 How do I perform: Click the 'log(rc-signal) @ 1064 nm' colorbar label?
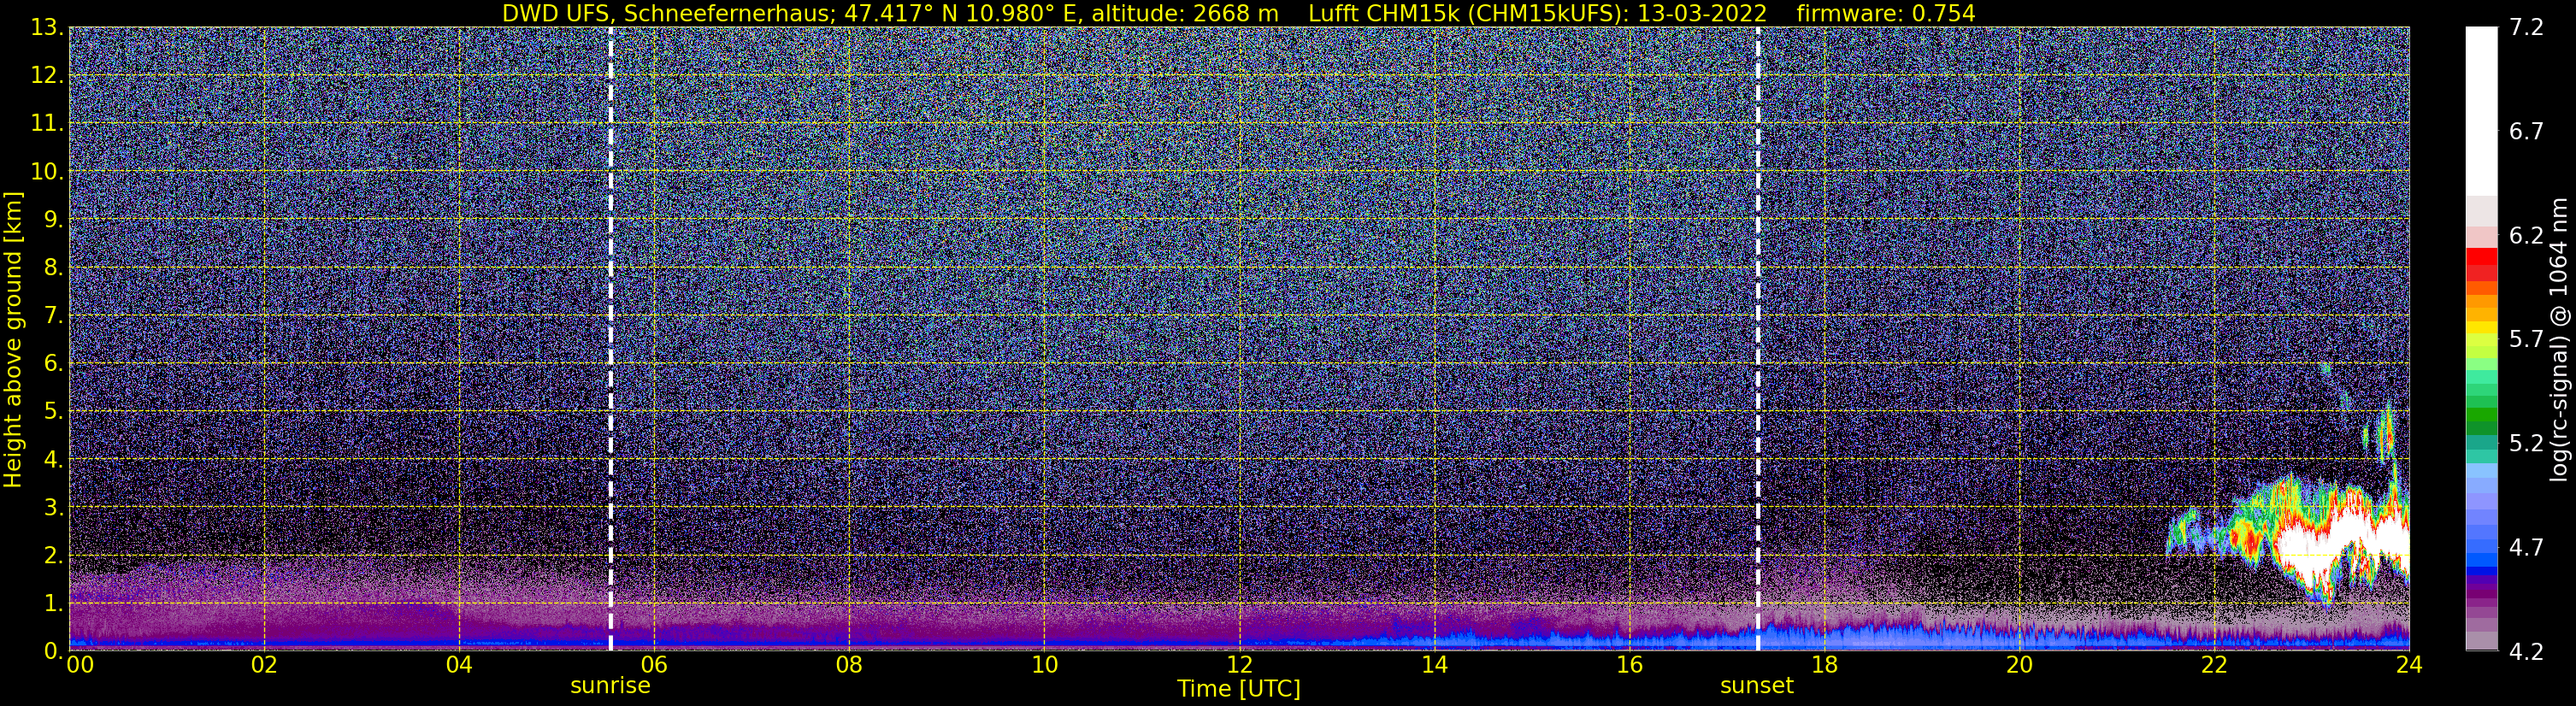(x=2561, y=339)
